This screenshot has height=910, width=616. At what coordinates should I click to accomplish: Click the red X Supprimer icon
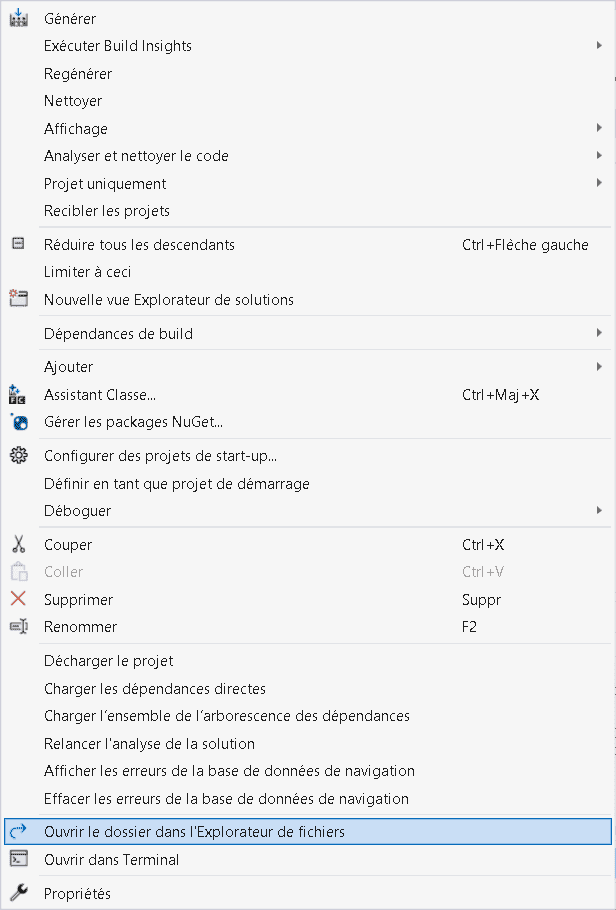19,598
